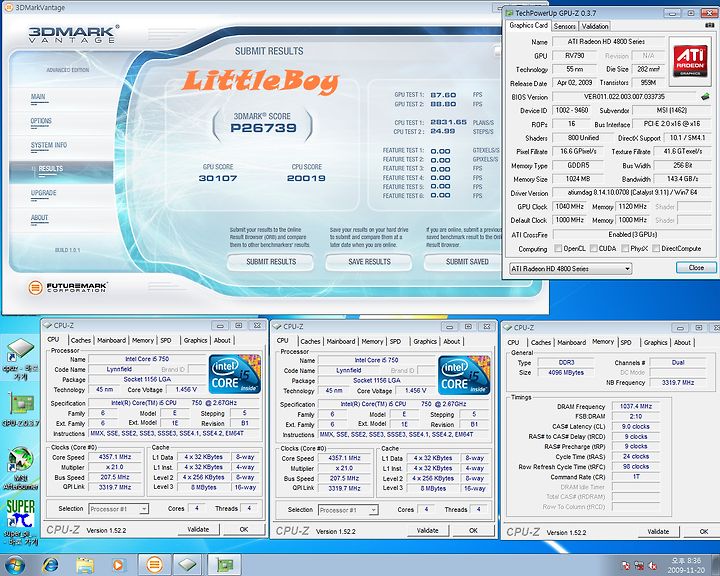Open the Caches tab in left CPU-Z
The width and height of the screenshot is (720, 576).
81,340
